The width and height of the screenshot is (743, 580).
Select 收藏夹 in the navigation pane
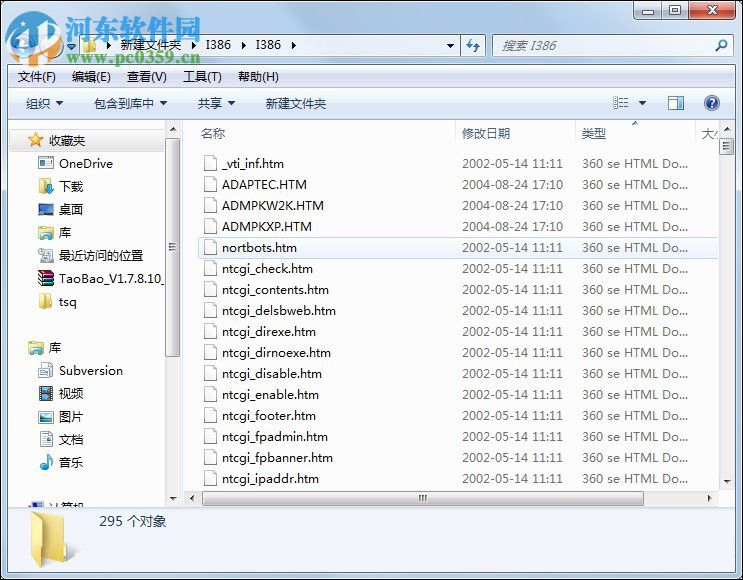[67, 140]
